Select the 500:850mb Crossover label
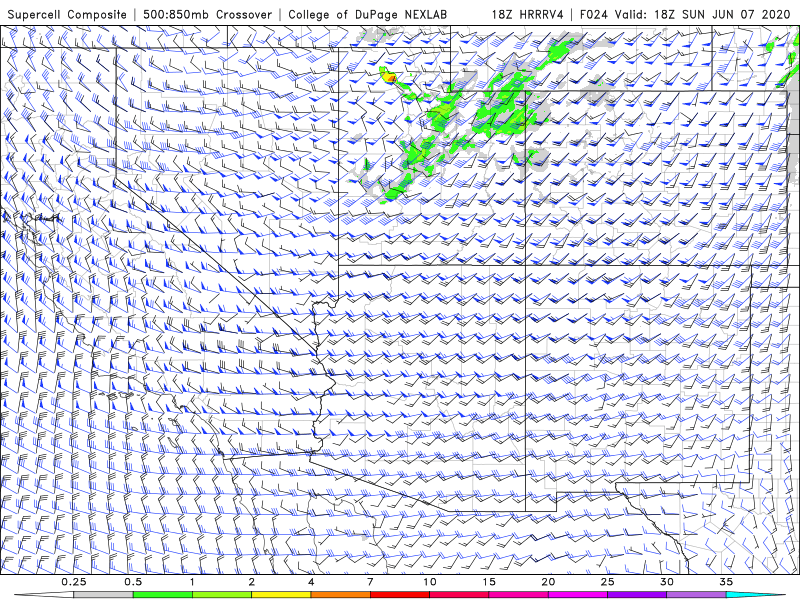 point(208,14)
